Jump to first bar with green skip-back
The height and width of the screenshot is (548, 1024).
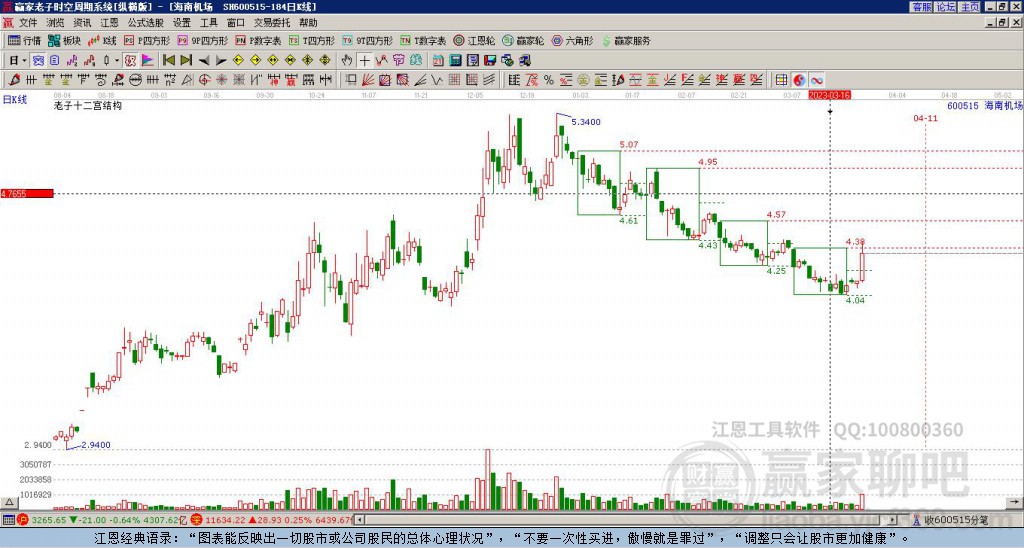point(169,61)
